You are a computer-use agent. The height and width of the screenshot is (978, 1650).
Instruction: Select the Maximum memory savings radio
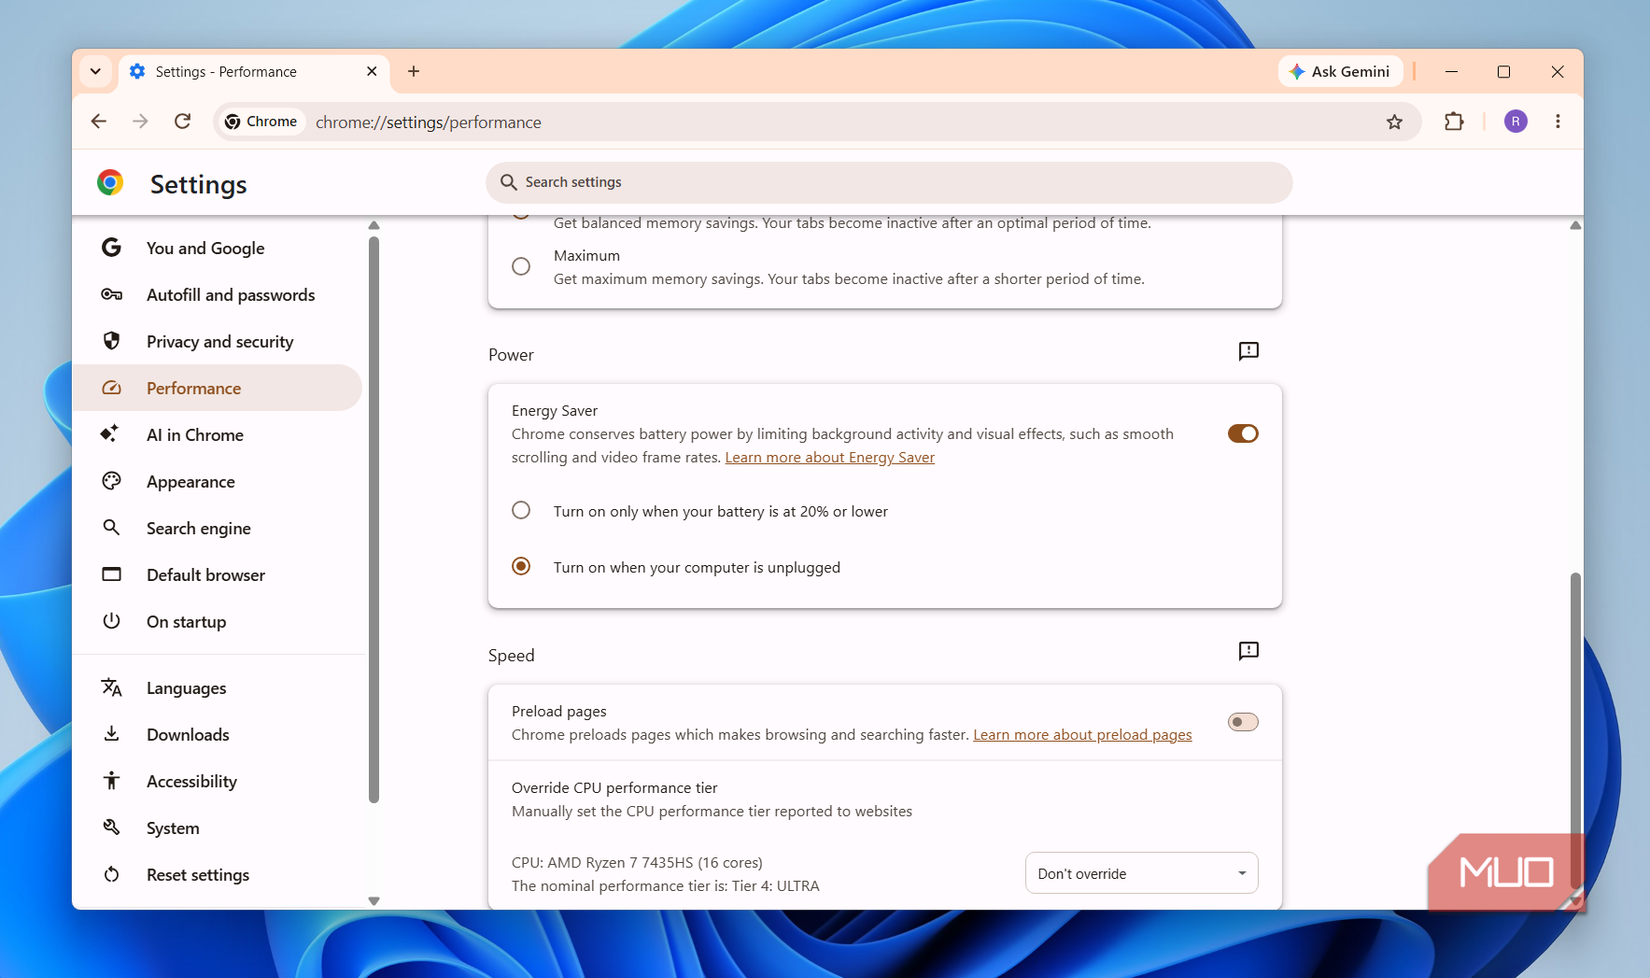(521, 266)
